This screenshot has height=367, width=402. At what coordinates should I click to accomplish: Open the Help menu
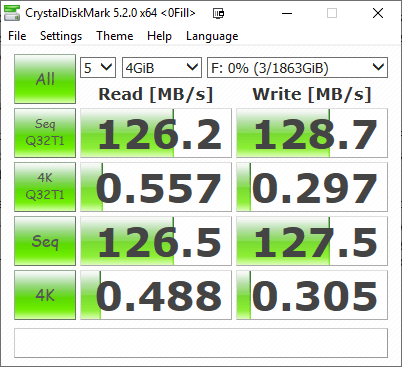point(159,36)
